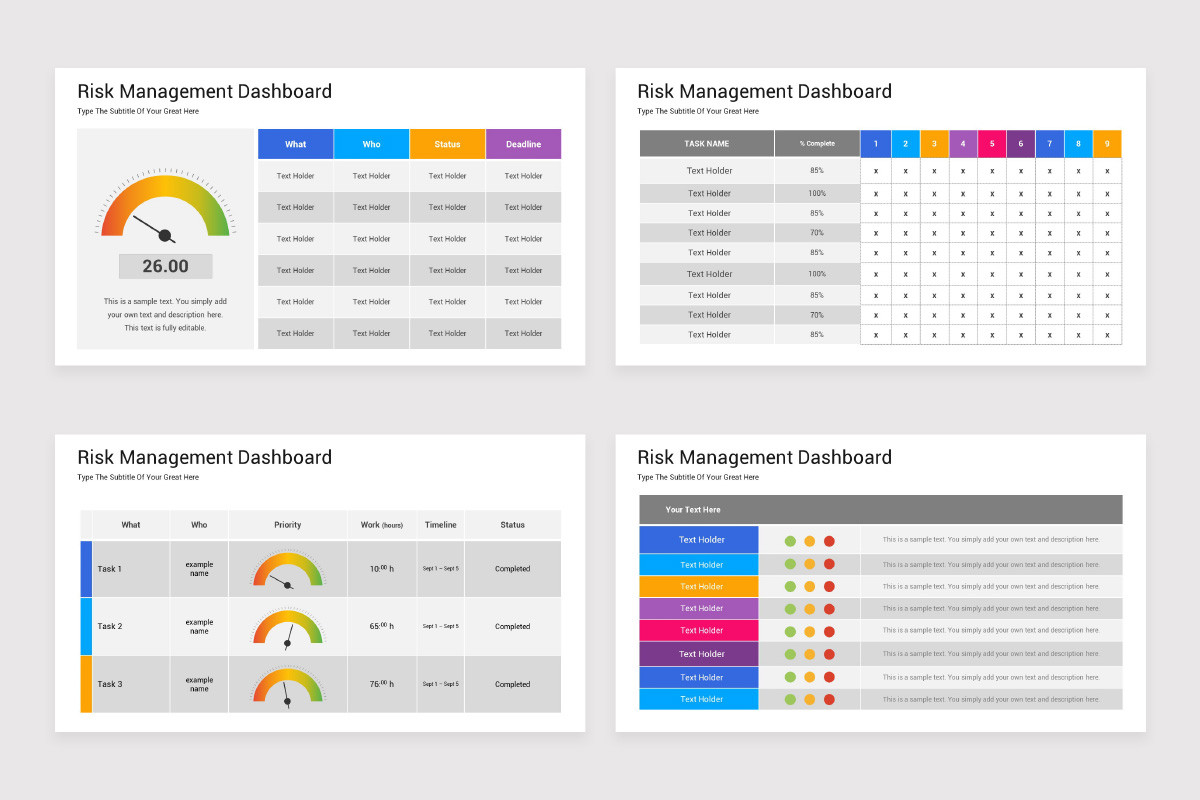
Task: Select the Task 3 priority gauge
Action: pyautogui.click(x=288, y=687)
